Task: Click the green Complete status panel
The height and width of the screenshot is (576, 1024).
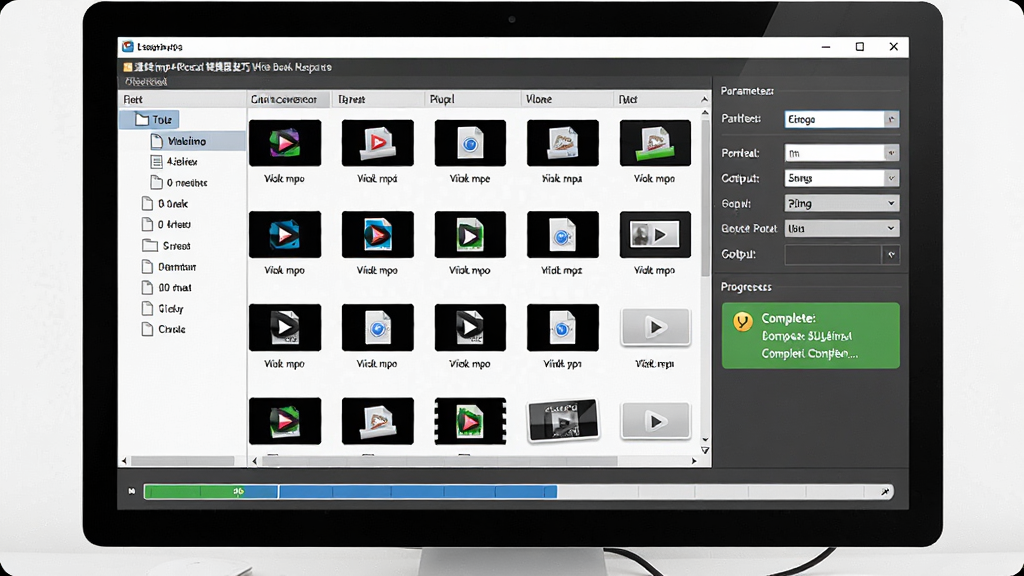Action: [810, 336]
